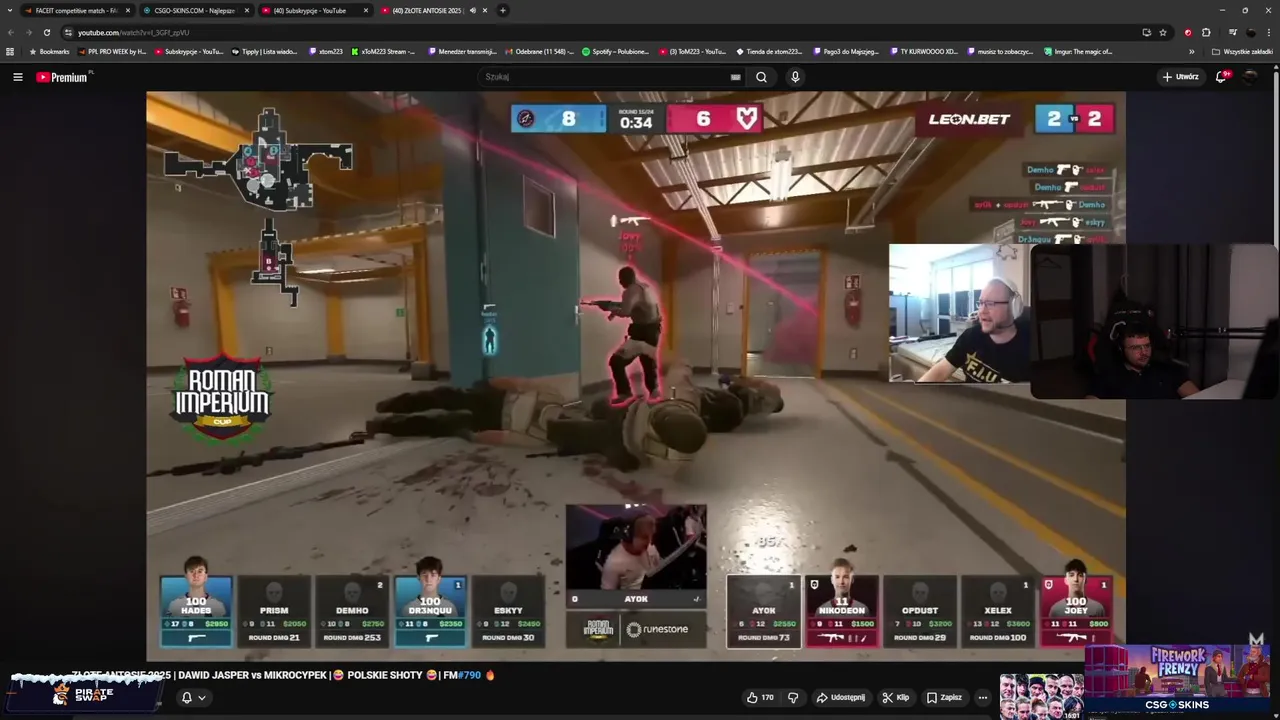
Task: Click the browser address bar URL
Action: [133, 32]
